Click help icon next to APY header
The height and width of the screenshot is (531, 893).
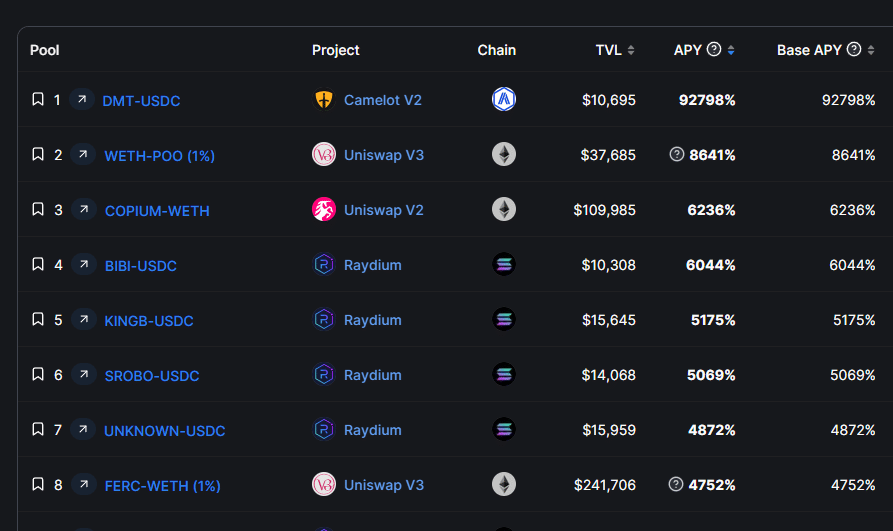coord(714,49)
